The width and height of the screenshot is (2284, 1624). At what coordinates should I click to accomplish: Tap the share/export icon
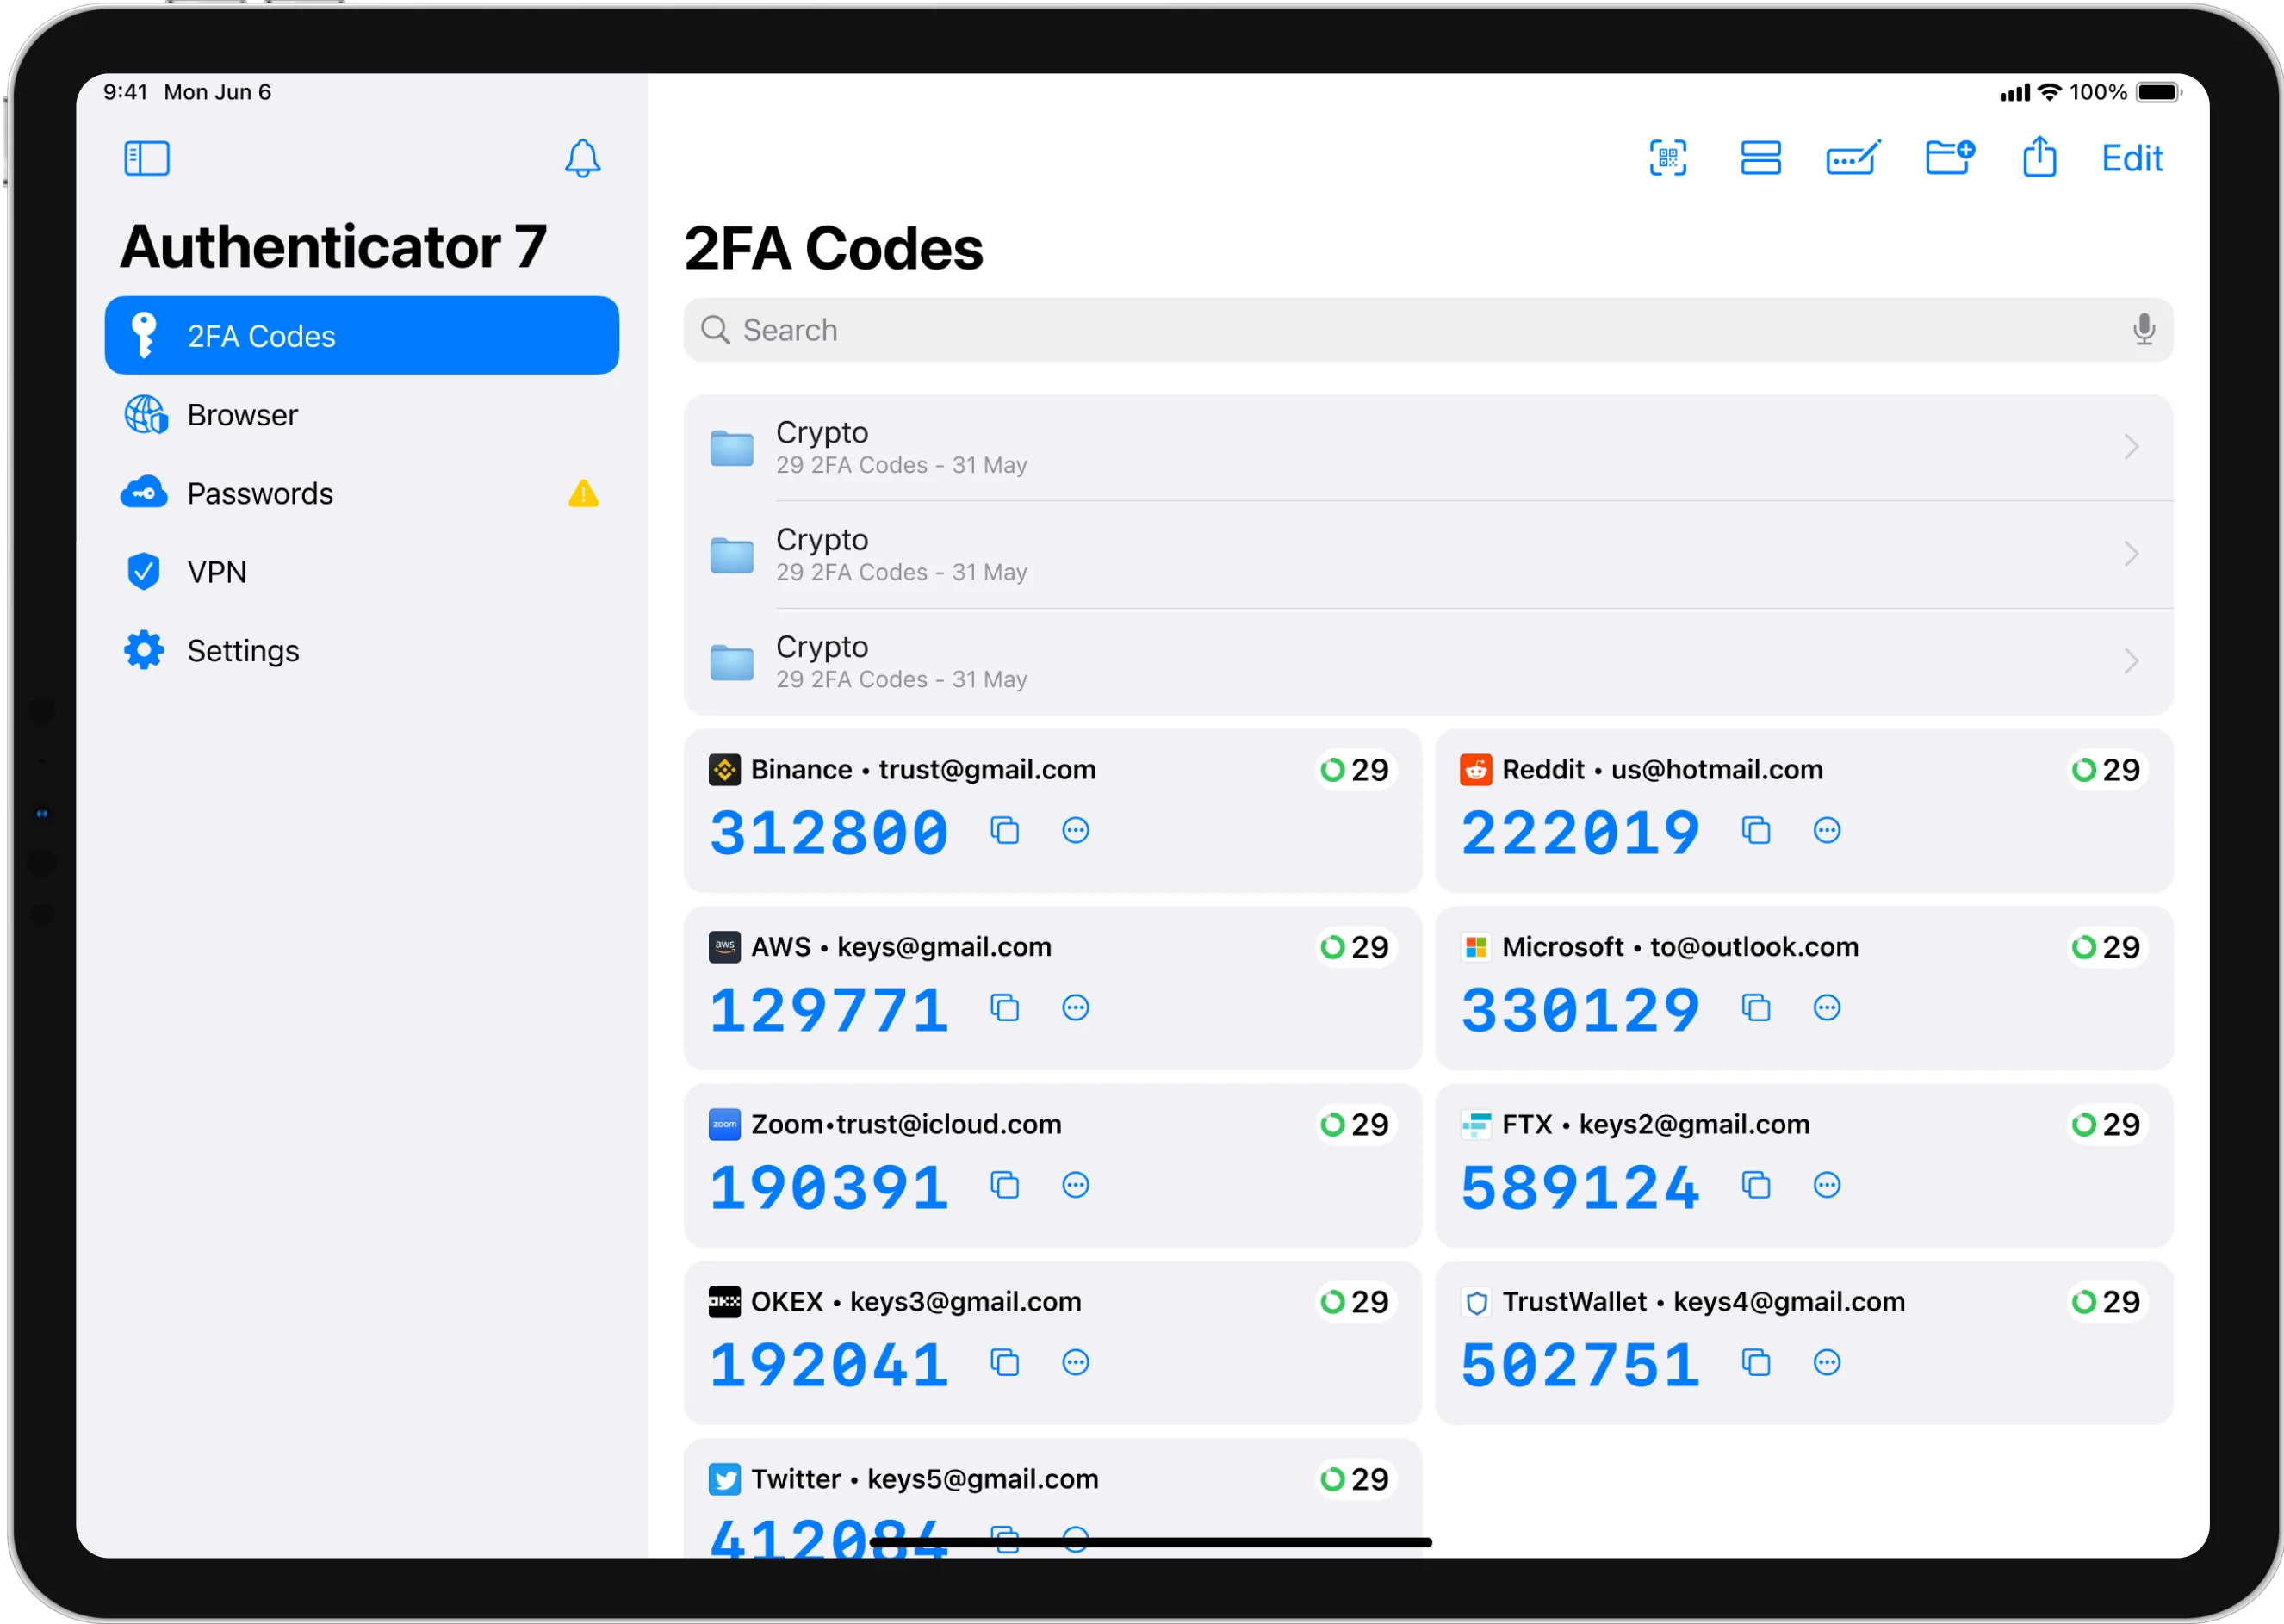tap(2039, 157)
